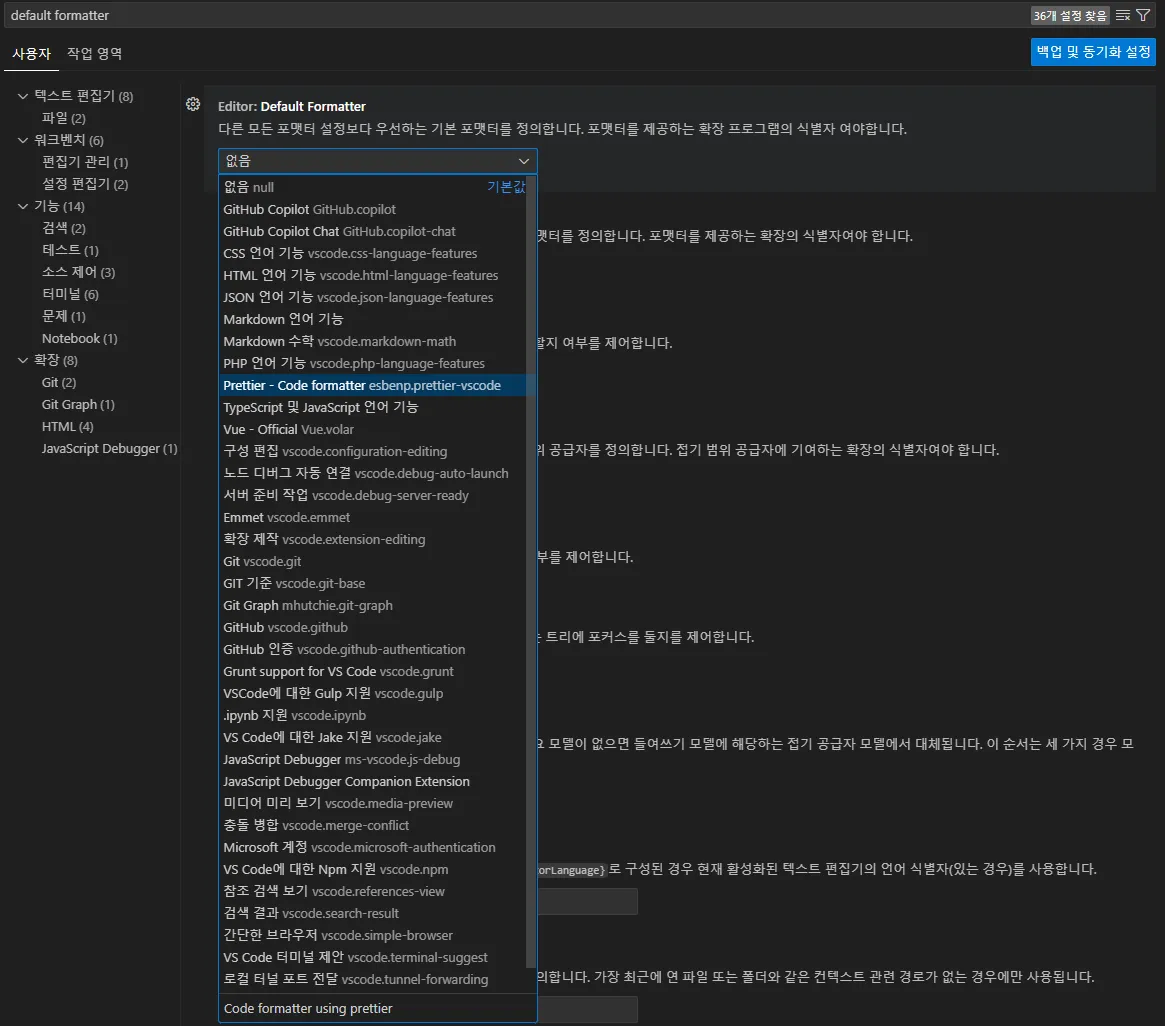This screenshot has height=1026, width=1165.
Task: Open HTML (4) extension settings
Action: click(x=68, y=426)
